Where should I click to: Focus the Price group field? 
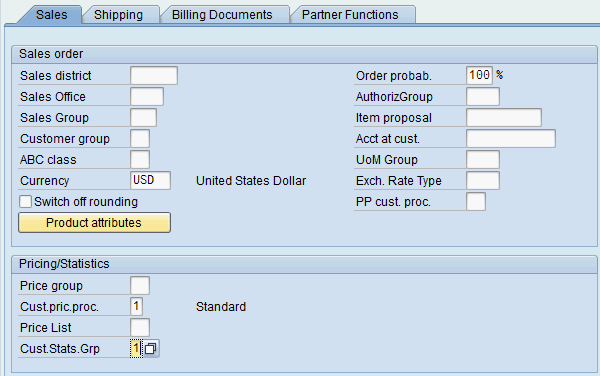tap(140, 286)
